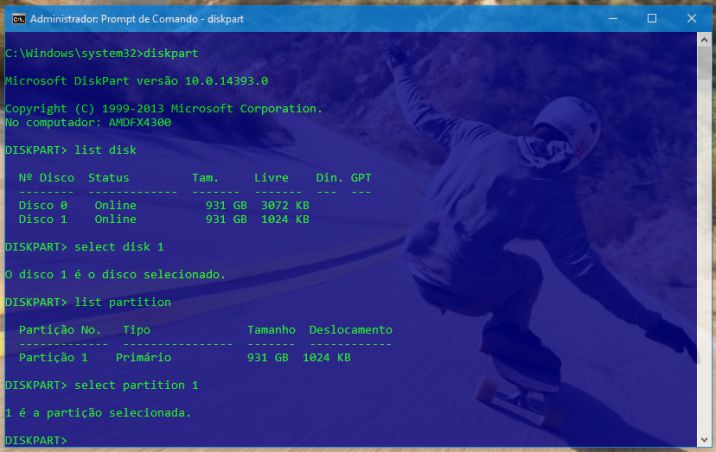This screenshot has width=716, height=452.
Task: Click the "Primário" partition type
Action: point(143,357)
